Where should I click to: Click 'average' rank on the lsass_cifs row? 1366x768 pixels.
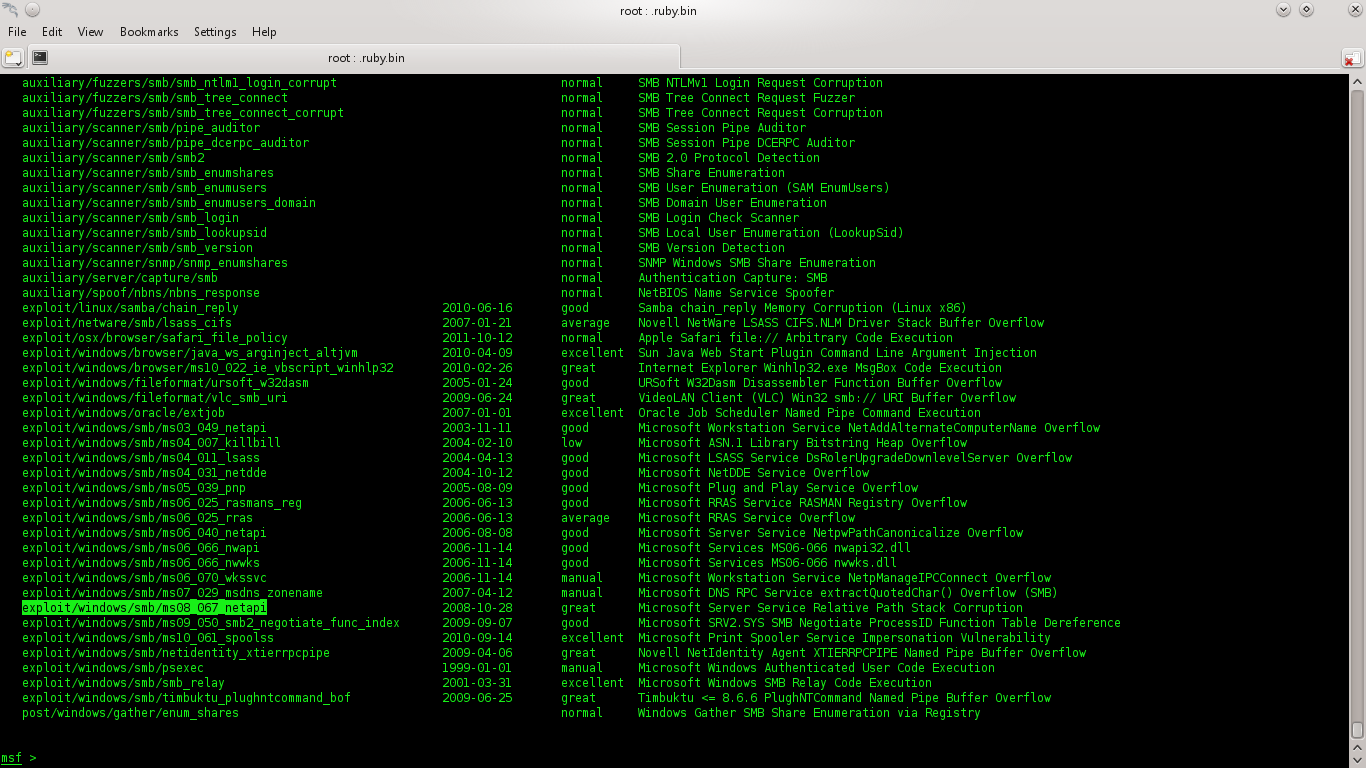pyautogui.click(x=586, y=323)
